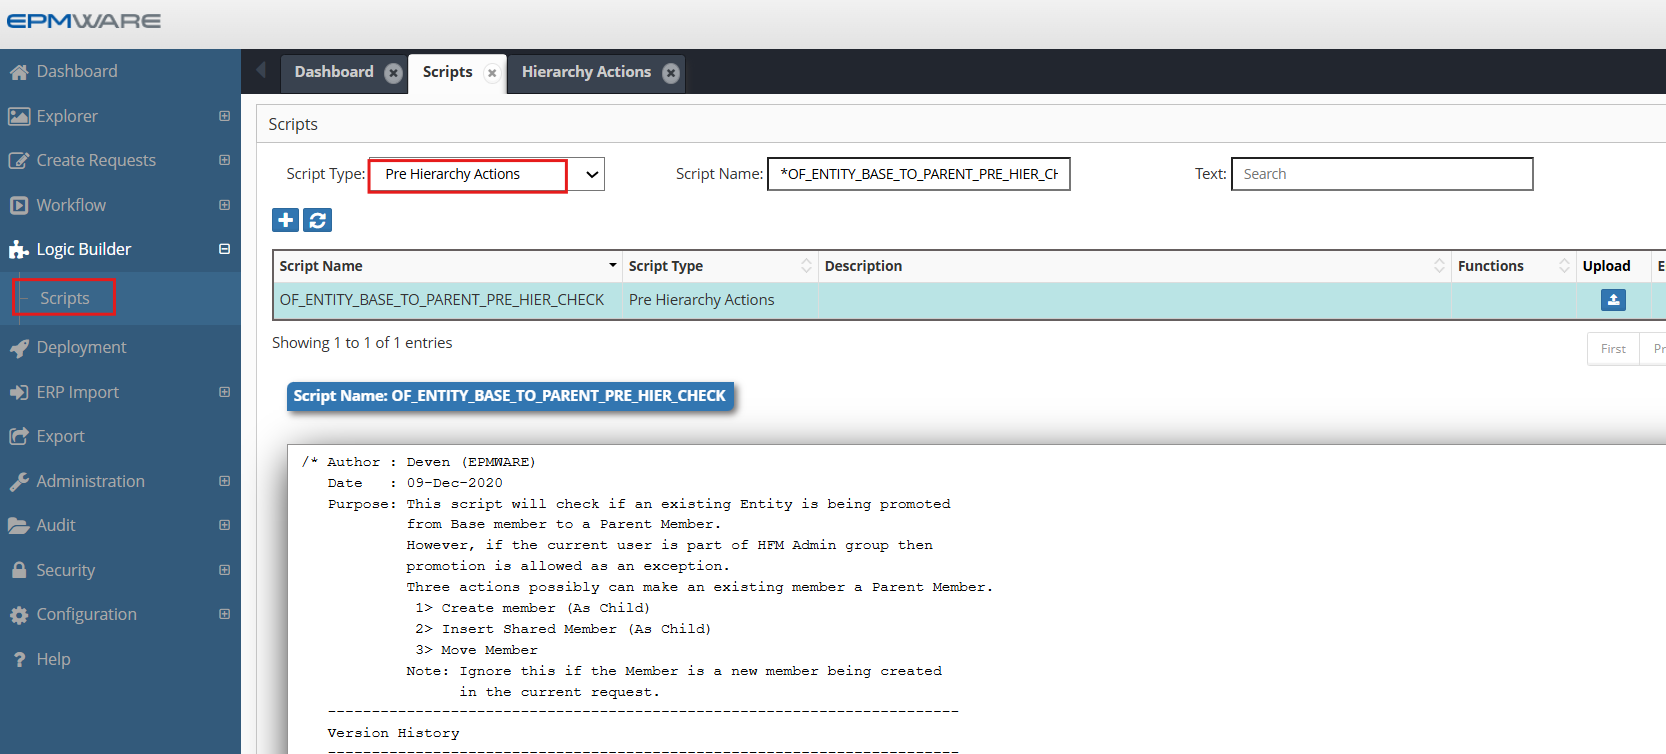Image resolution: width=1666 pixels, height=754 pixels.
Task: Click the Text search input field
Action: 1381,174
